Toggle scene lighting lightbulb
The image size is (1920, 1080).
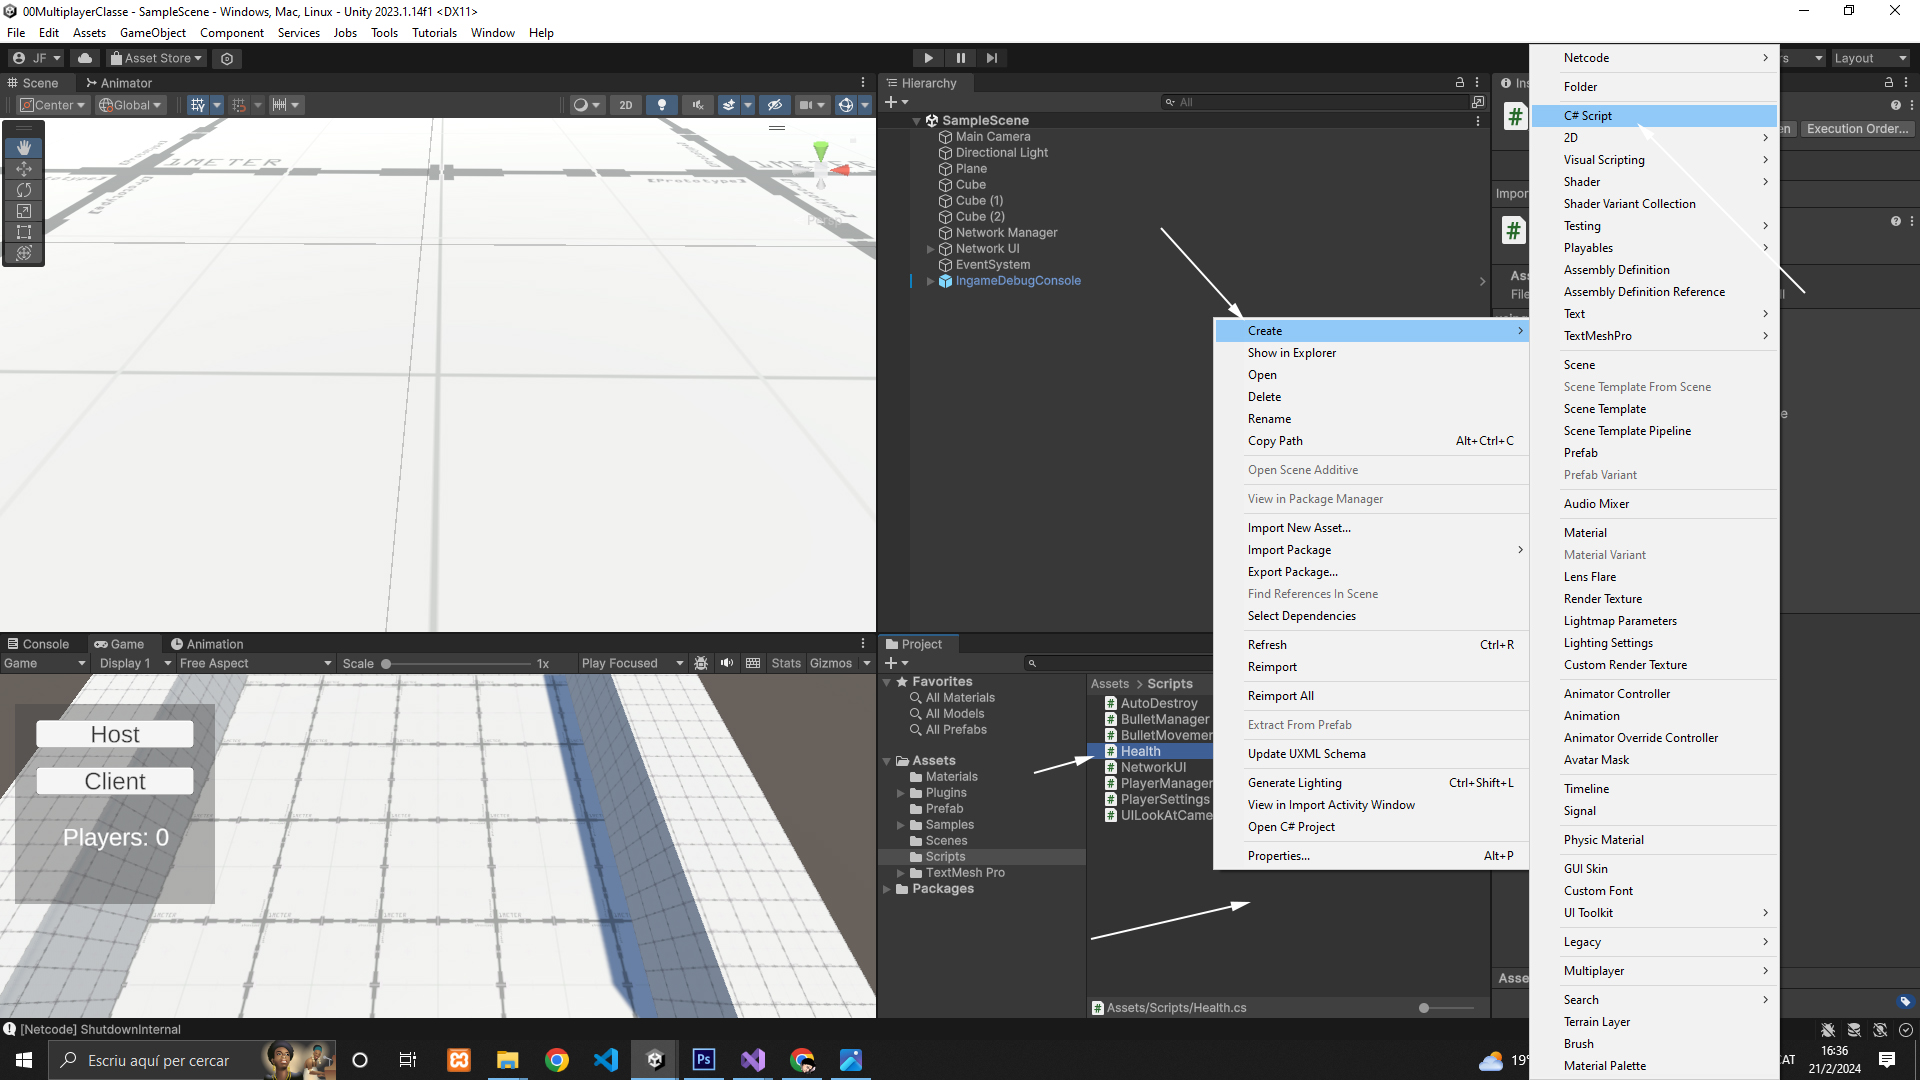point(661,105)
